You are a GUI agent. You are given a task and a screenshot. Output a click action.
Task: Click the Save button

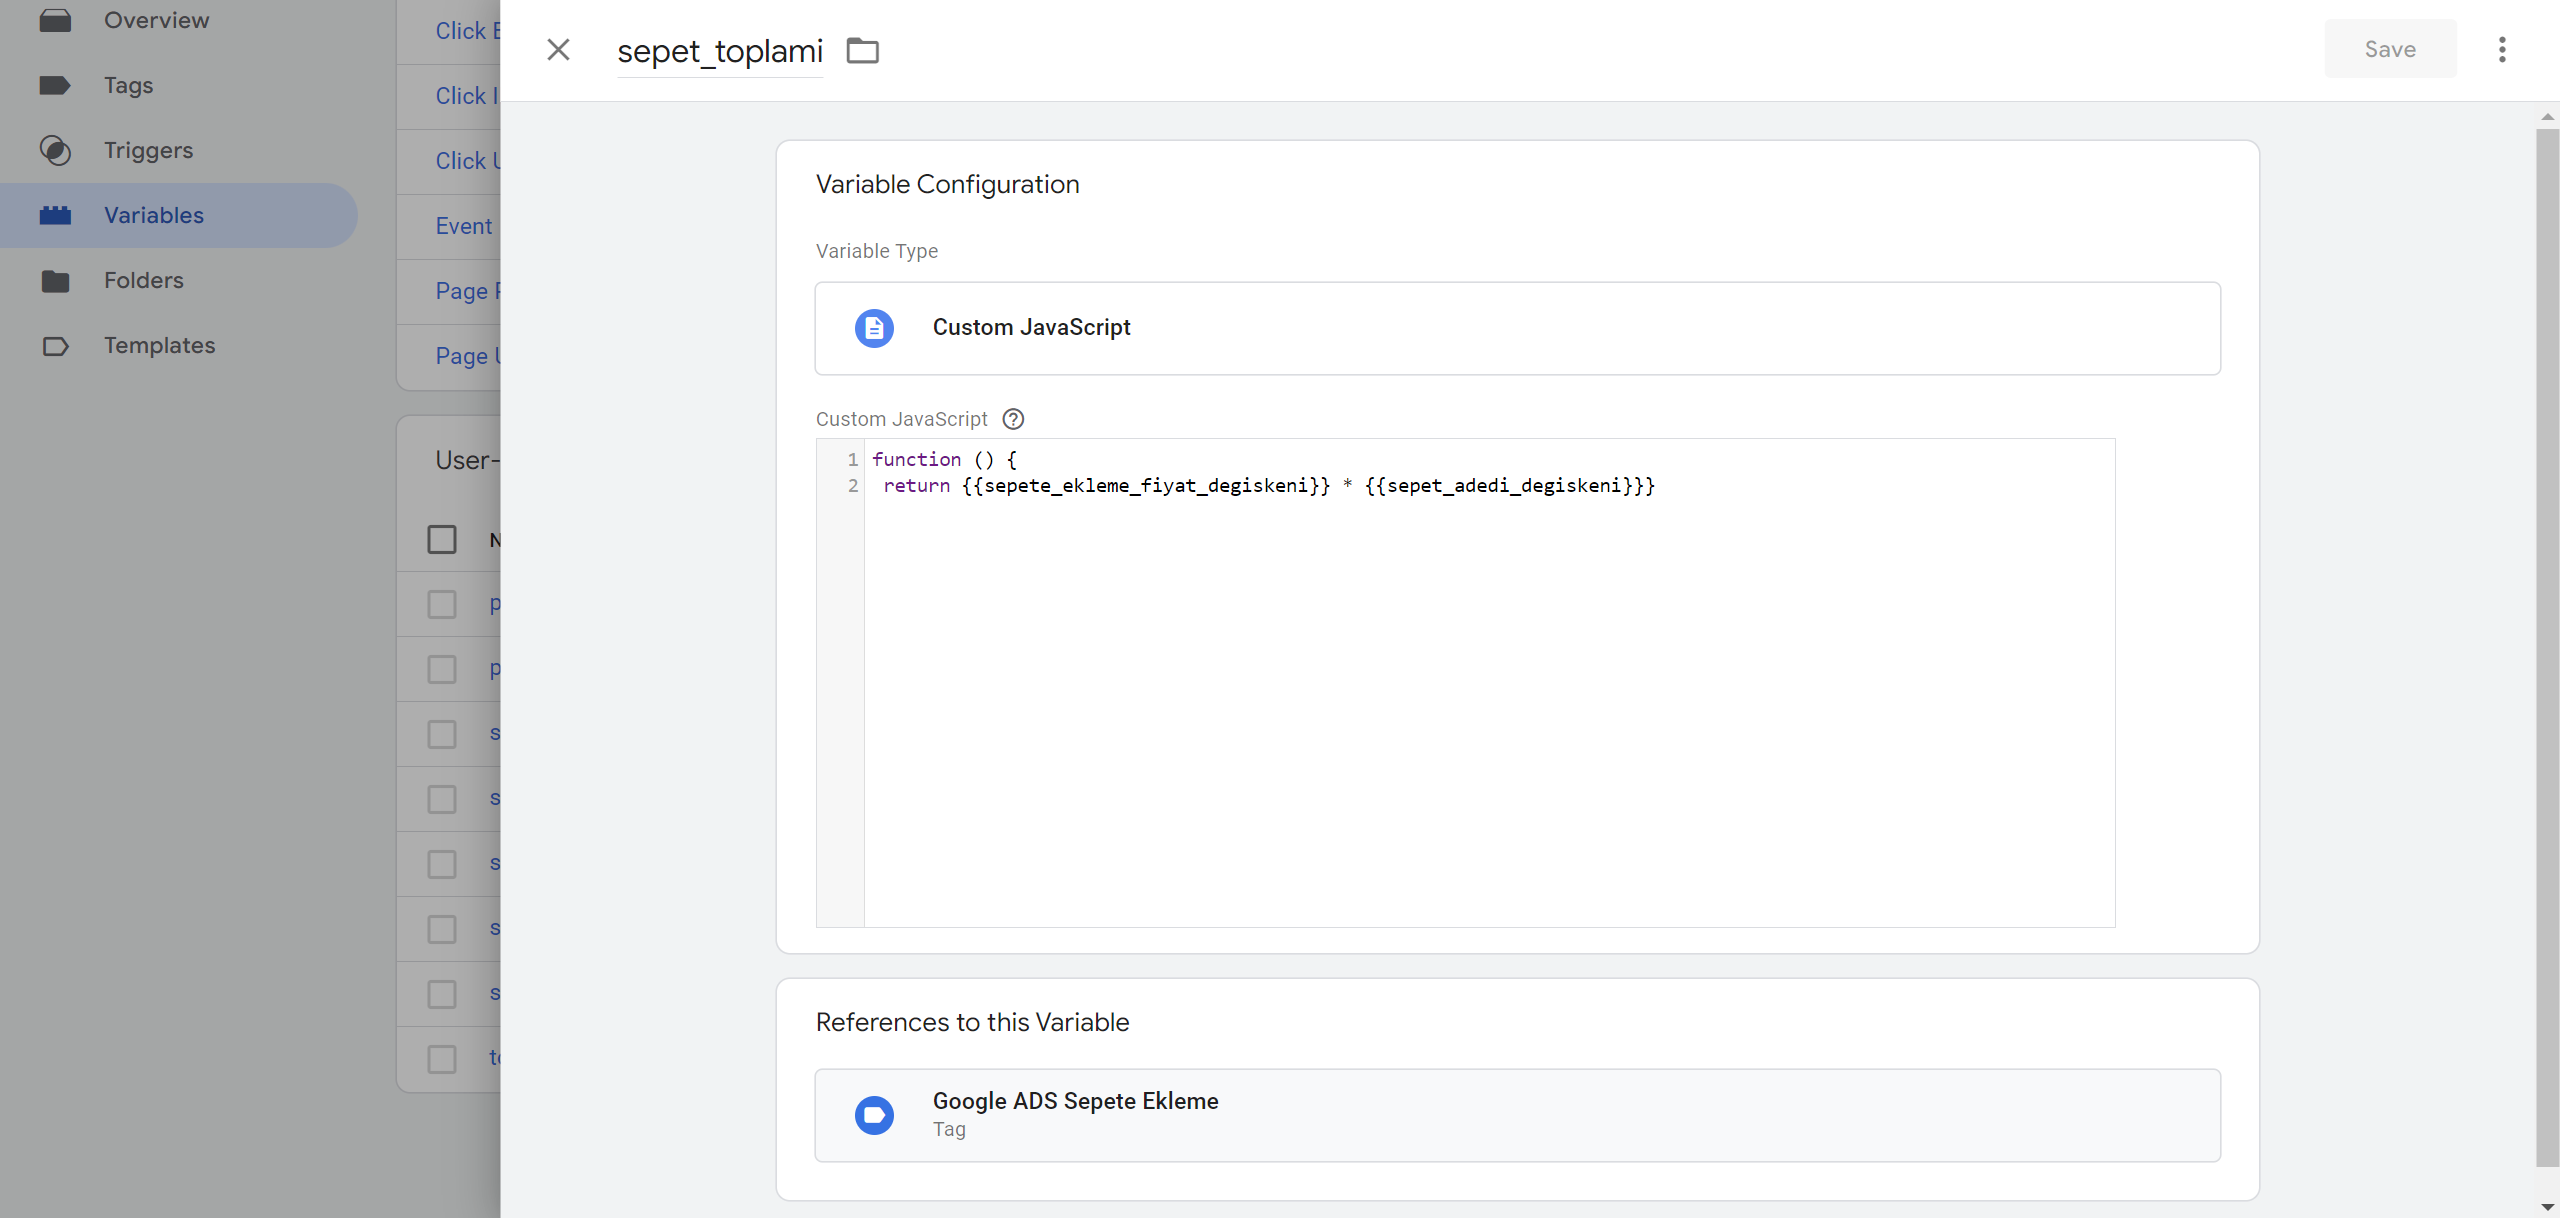click(x=2390, y=49)
